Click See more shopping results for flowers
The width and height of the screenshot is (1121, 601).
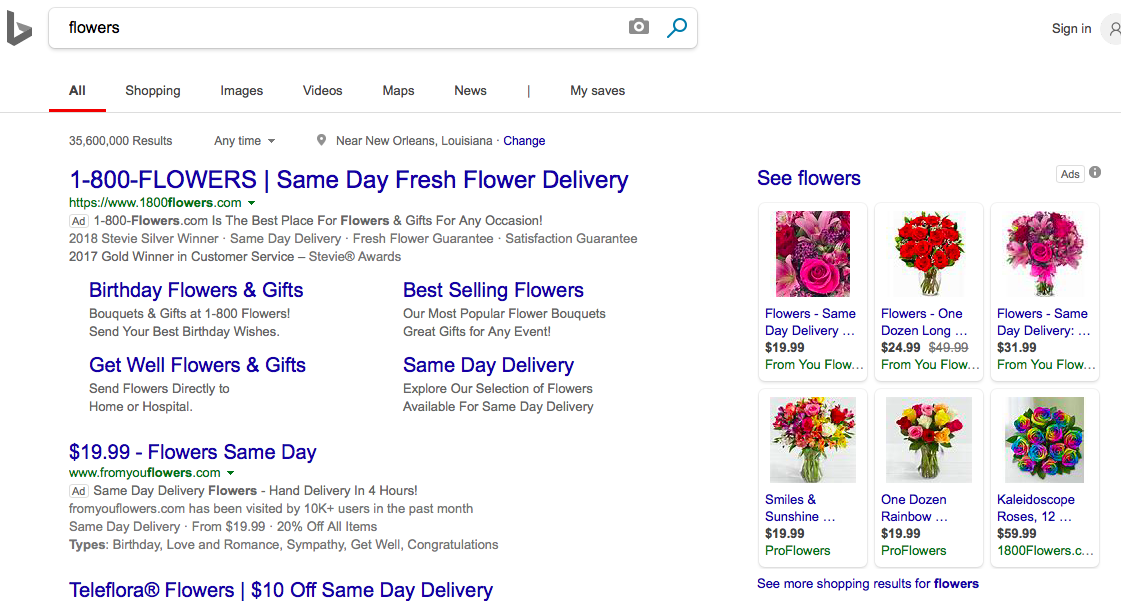tap(867, 583)
